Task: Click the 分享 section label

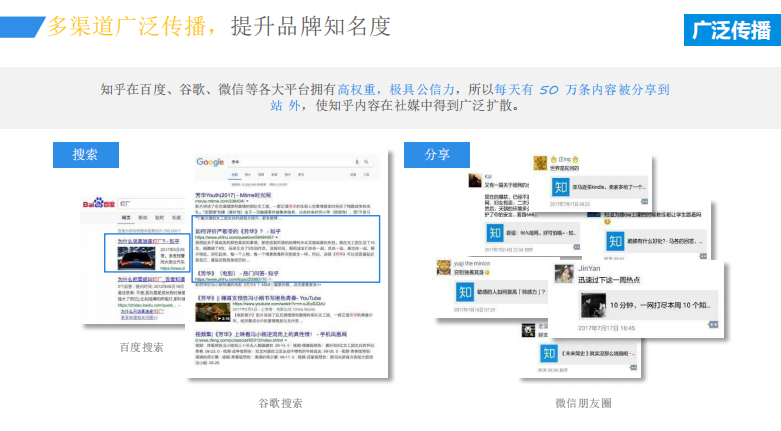Action: 437,154
